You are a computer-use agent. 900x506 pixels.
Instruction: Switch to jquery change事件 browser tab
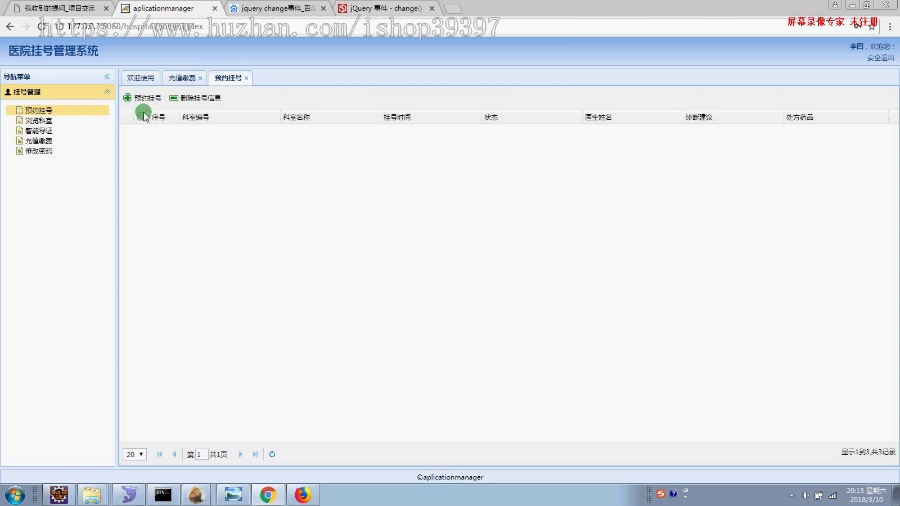278,9
